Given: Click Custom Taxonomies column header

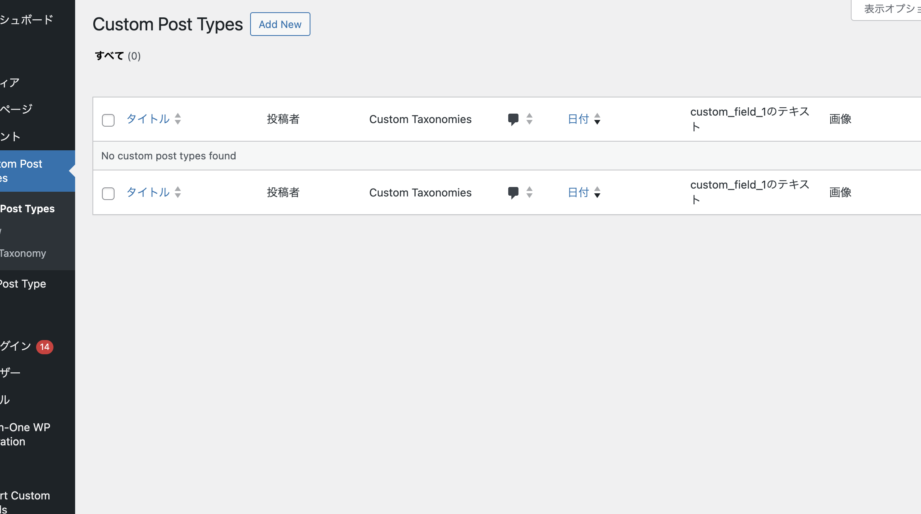Looking at the screenshot, I should pyautogui.click(x=420, y=119).
